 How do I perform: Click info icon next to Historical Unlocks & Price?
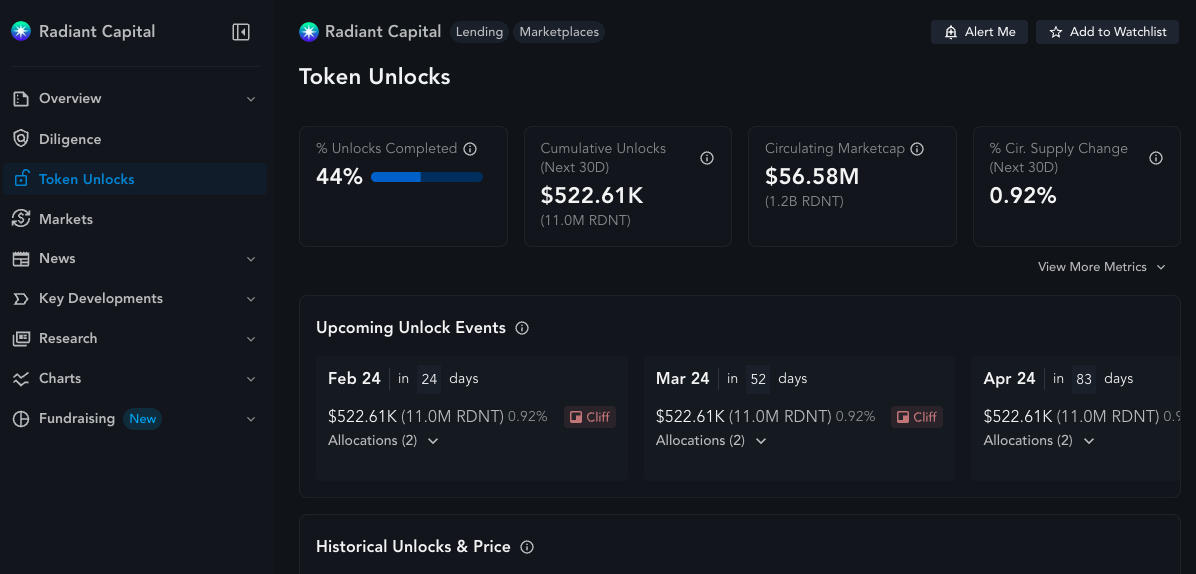pos(526,547)
